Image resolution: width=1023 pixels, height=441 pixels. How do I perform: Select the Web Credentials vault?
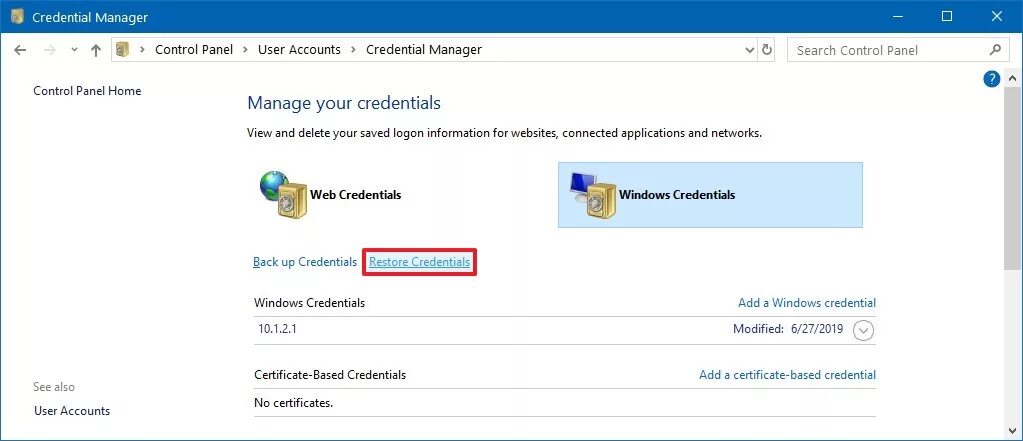[331, 194]
